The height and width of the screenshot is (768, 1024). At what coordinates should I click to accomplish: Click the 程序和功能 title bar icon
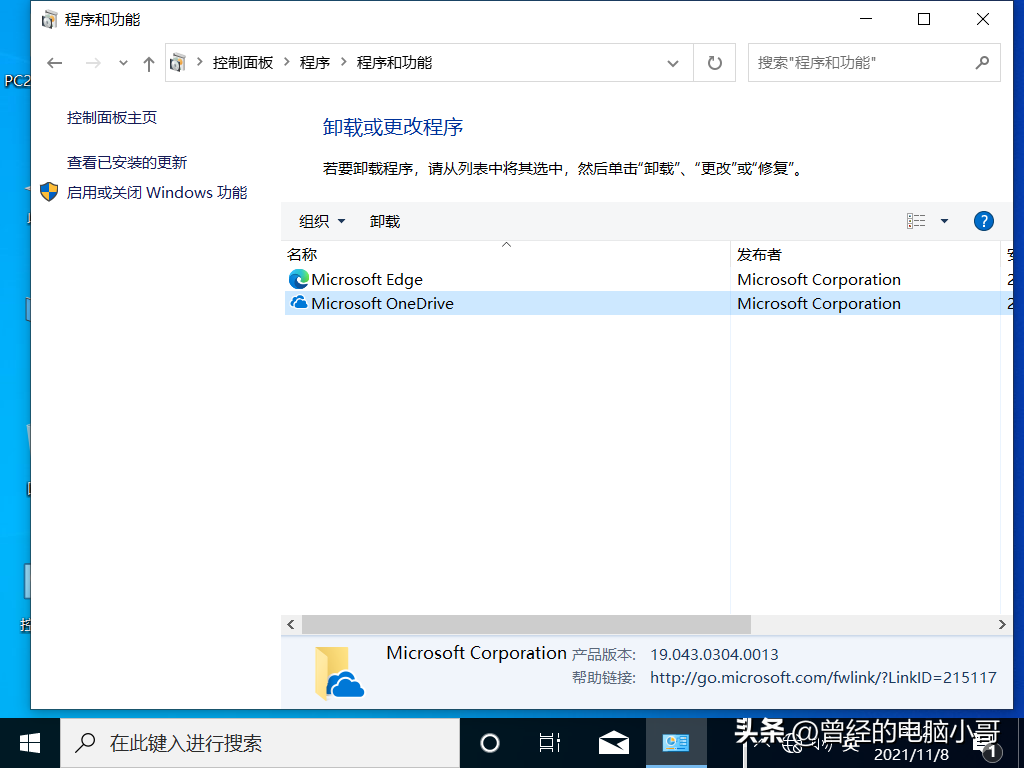pos(50,20)
